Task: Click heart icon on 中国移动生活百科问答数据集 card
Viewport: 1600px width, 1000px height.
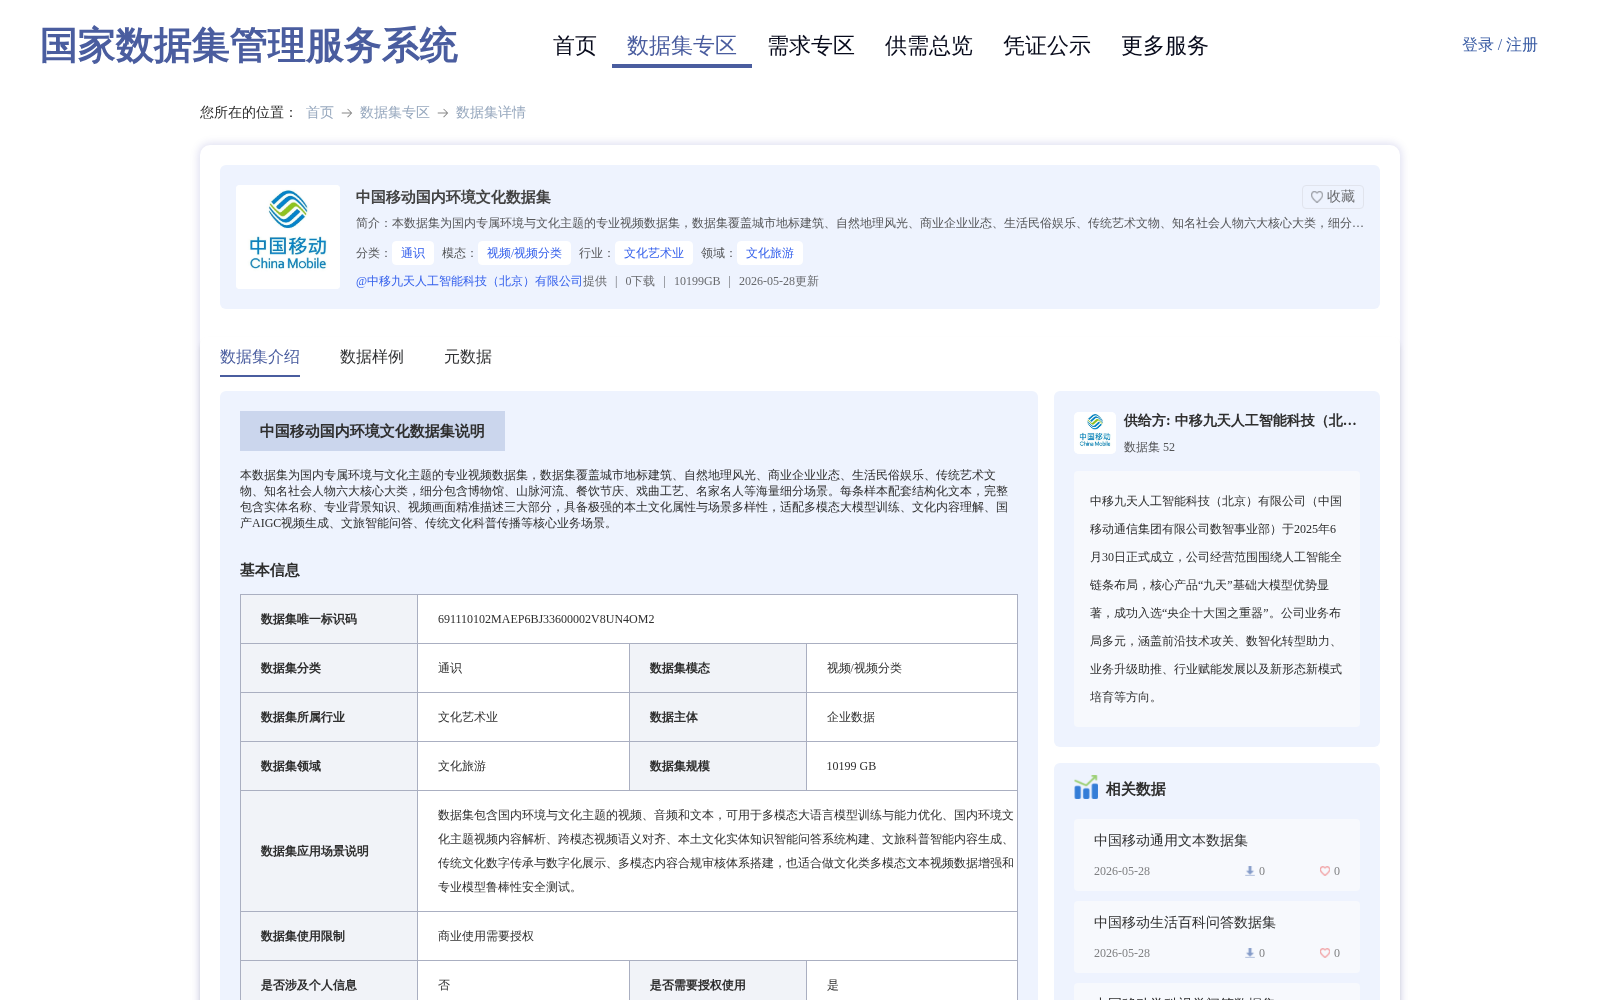Action: pyautogui.click(x=1324, y=953)
